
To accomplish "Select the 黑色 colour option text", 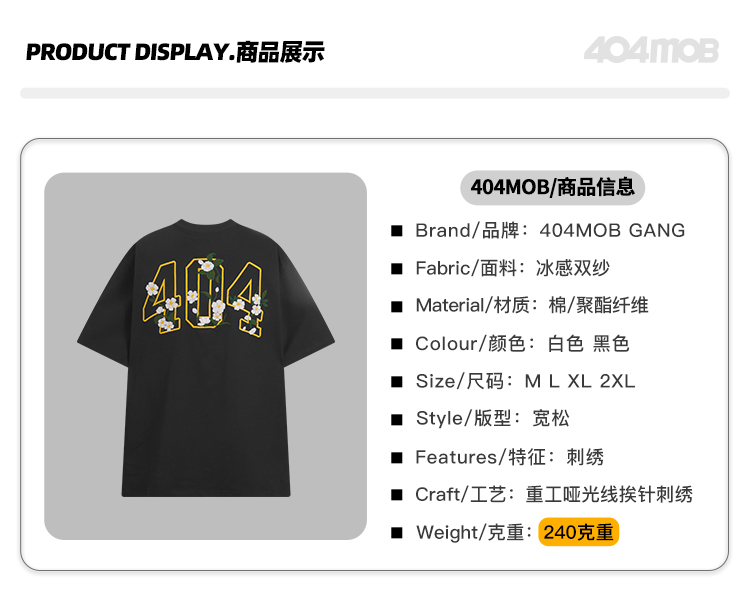I will click(611, 344).
